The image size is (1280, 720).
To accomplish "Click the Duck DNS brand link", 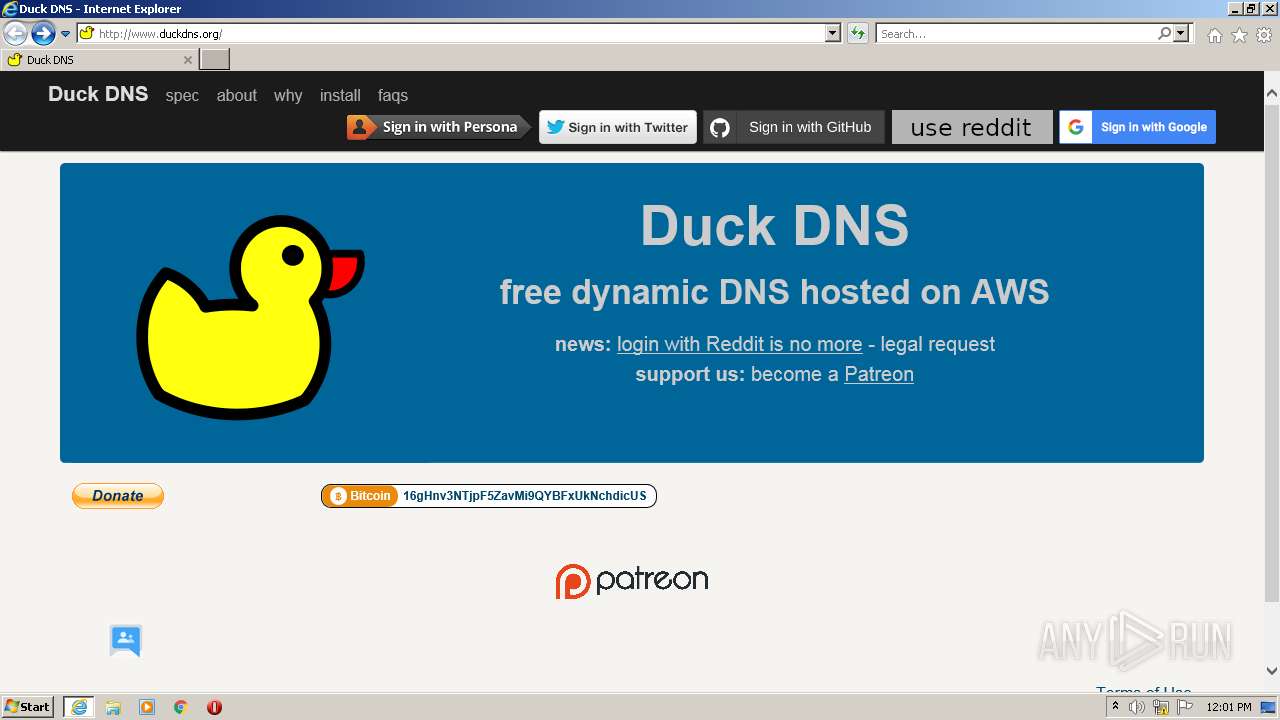I will (98, 94).
